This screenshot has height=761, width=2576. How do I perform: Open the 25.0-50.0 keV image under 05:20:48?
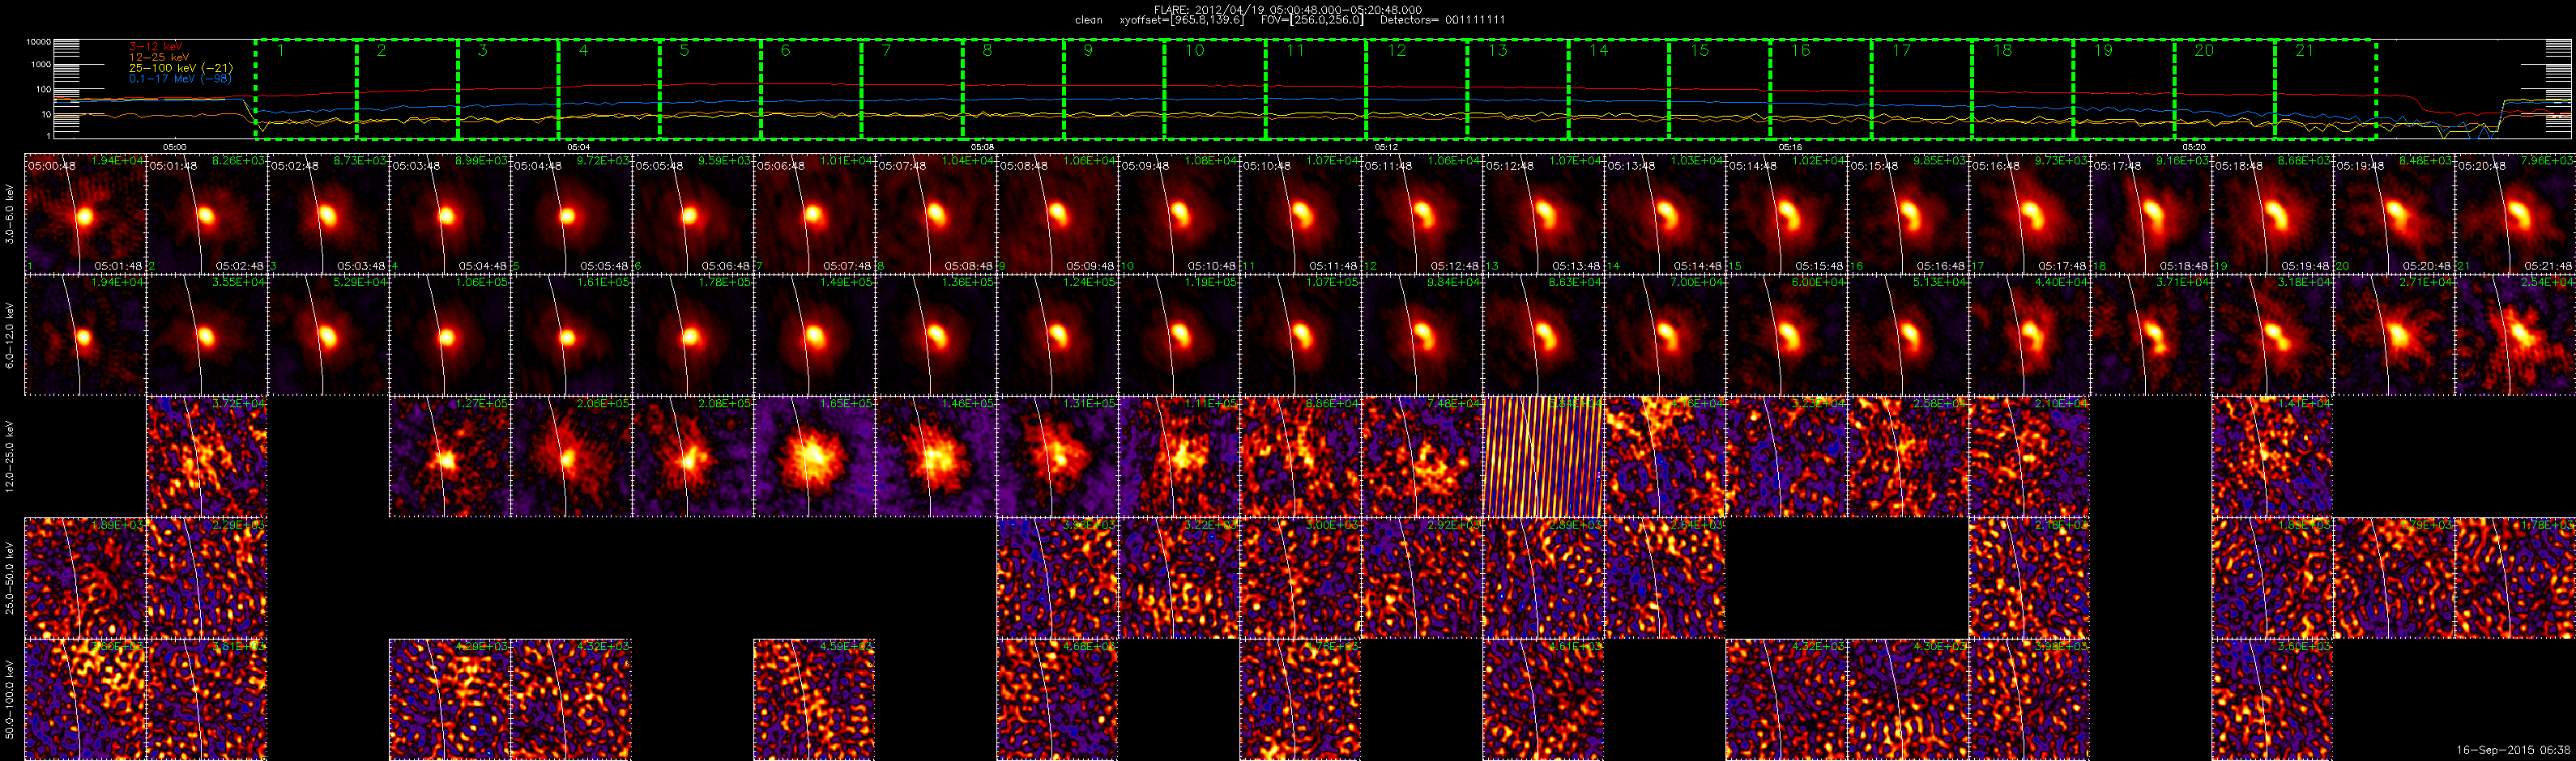2515,578
